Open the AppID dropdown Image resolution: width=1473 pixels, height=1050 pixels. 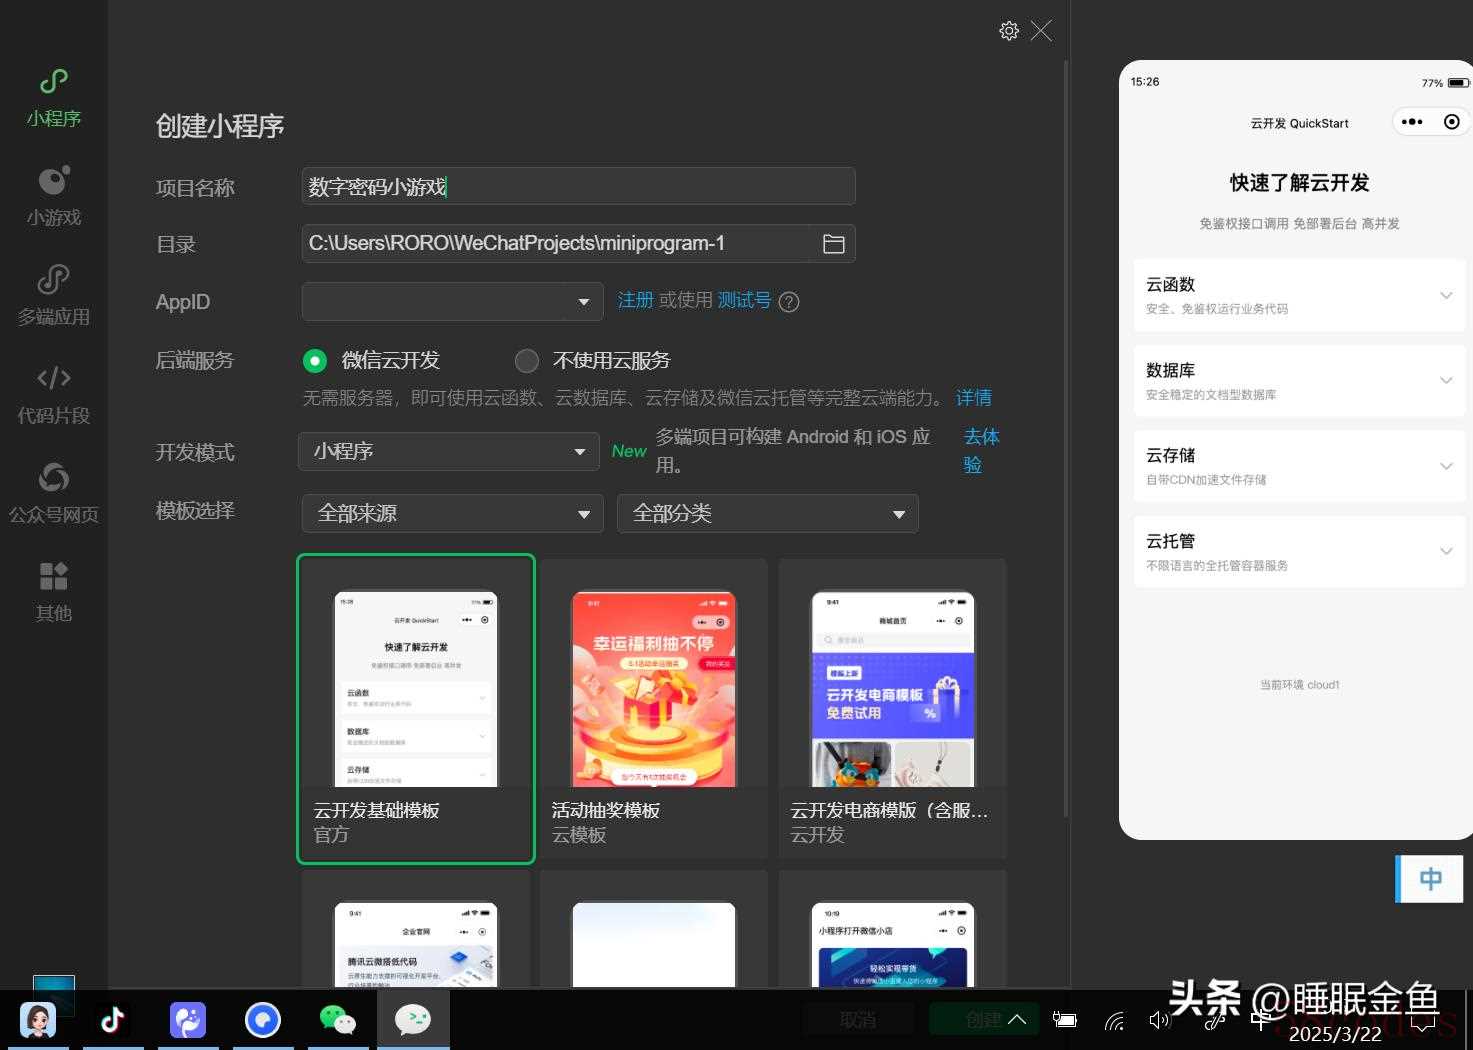(x=452, y=302)
